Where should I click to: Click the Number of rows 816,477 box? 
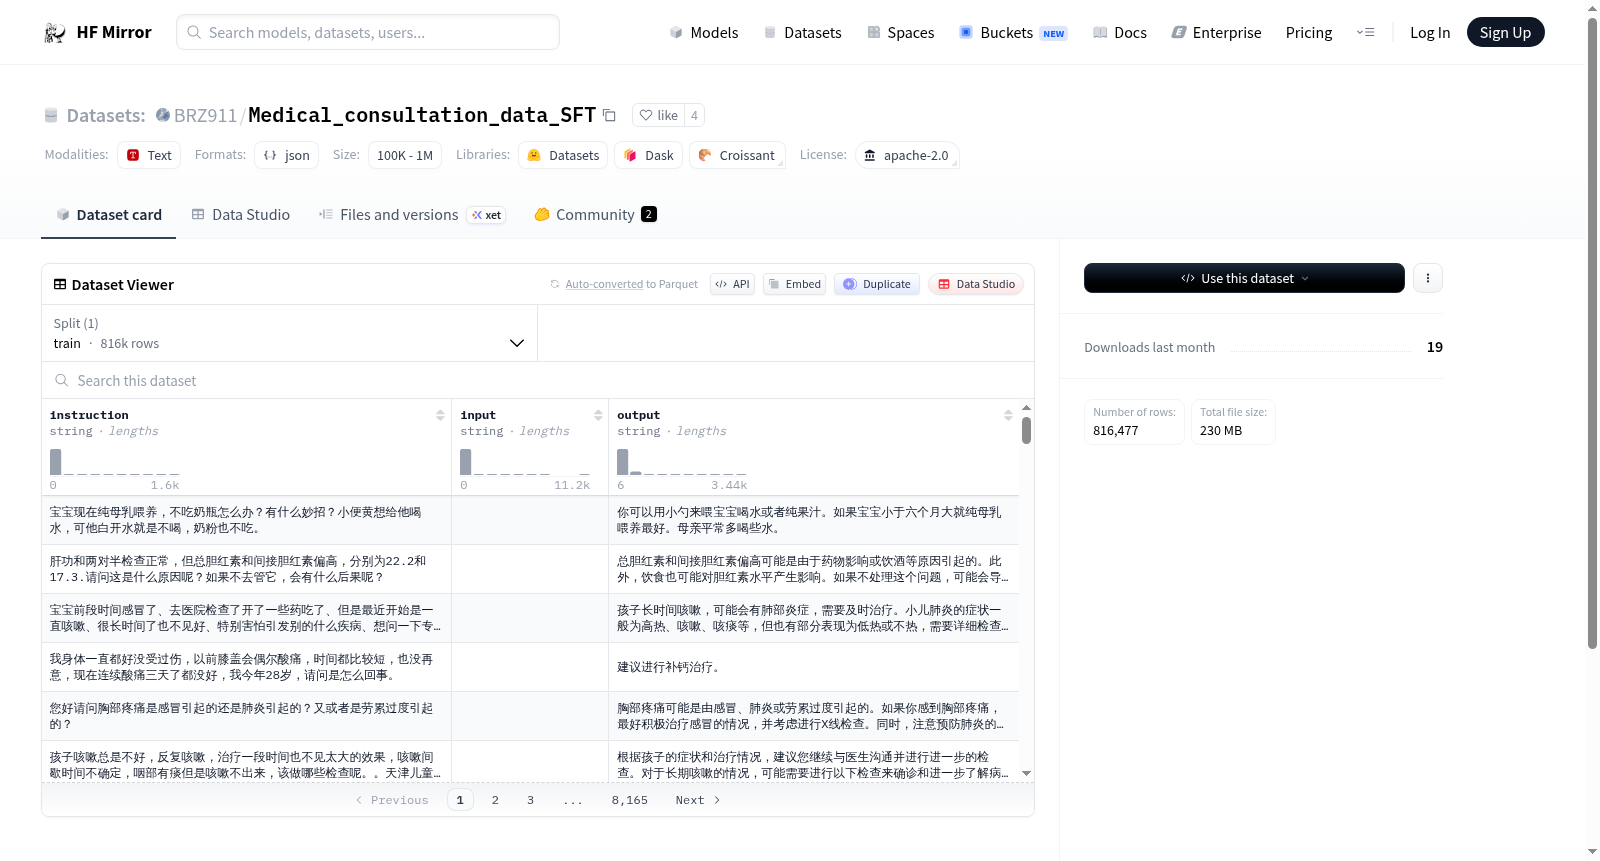pyautogui.click(x=1134, y=421)
